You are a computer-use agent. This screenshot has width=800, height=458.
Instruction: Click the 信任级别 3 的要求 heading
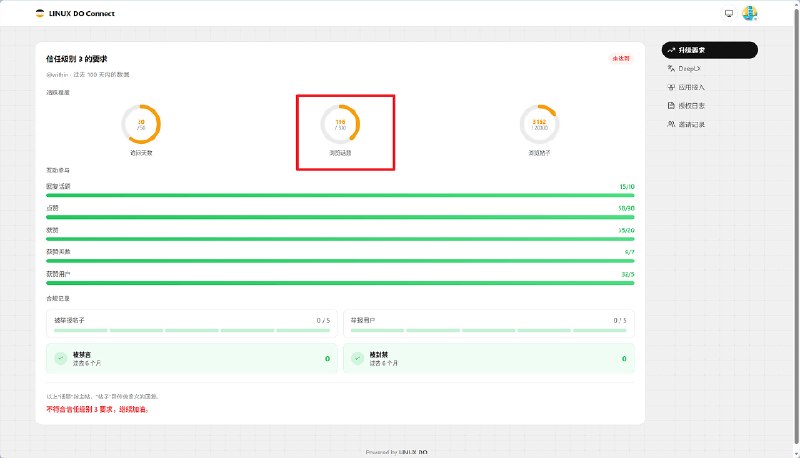(x=77, y=59)
